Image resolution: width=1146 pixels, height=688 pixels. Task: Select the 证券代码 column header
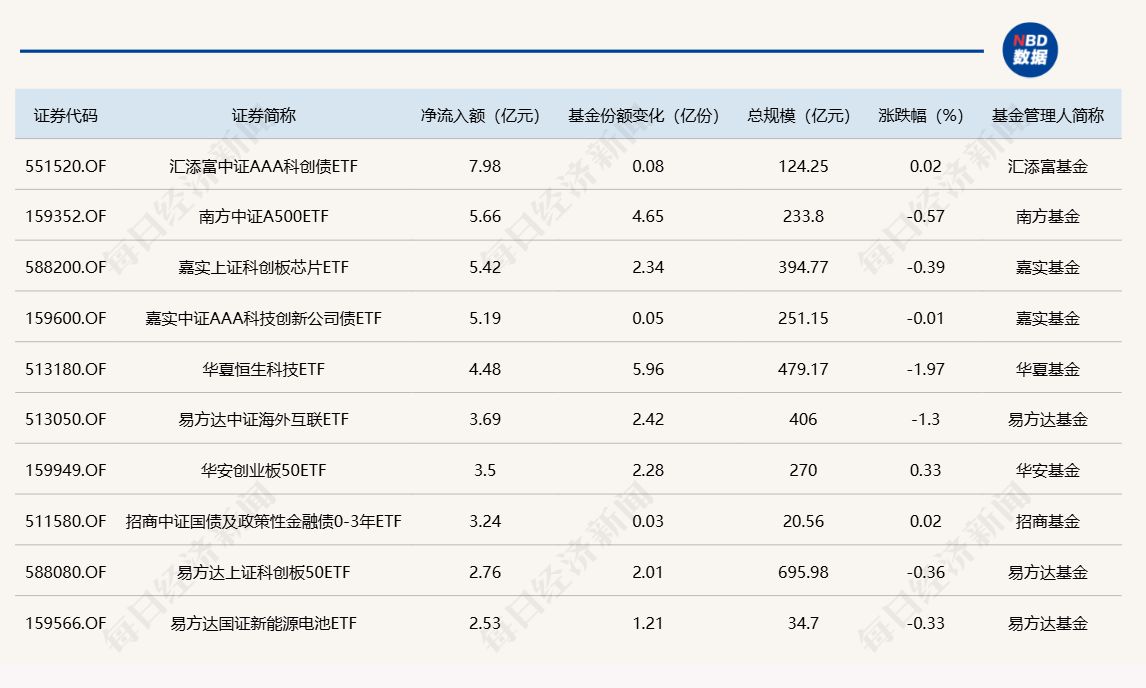(65, 116)
